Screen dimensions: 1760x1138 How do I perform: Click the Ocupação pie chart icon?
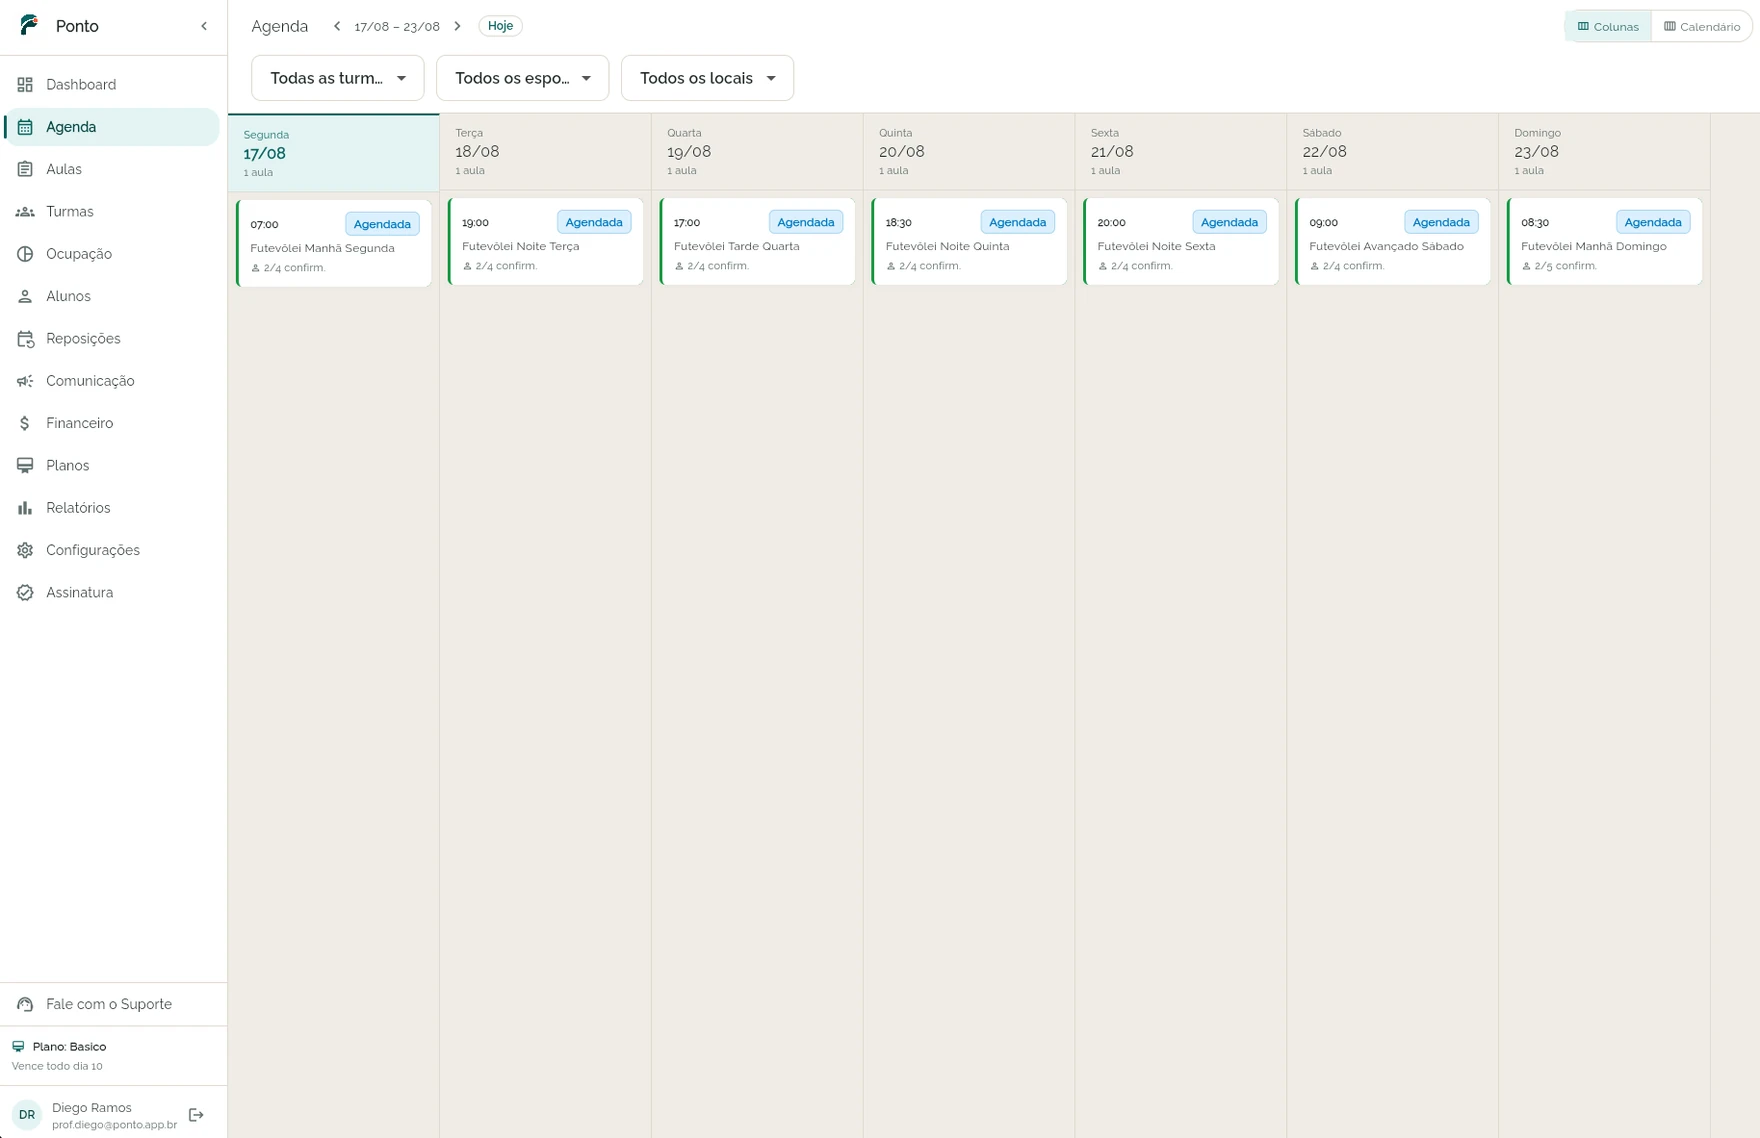coord(25,254)
